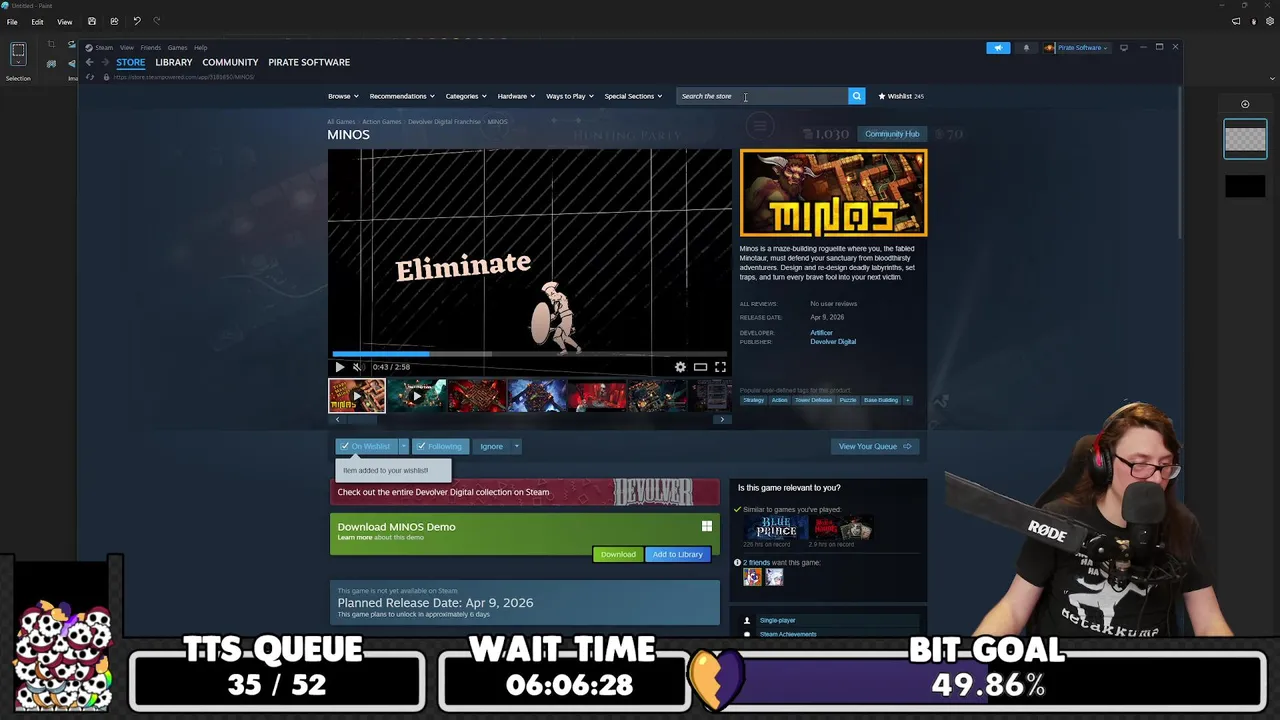Click the View Your Queue button
Screen dimensions: 1280x720
point(875,446)
